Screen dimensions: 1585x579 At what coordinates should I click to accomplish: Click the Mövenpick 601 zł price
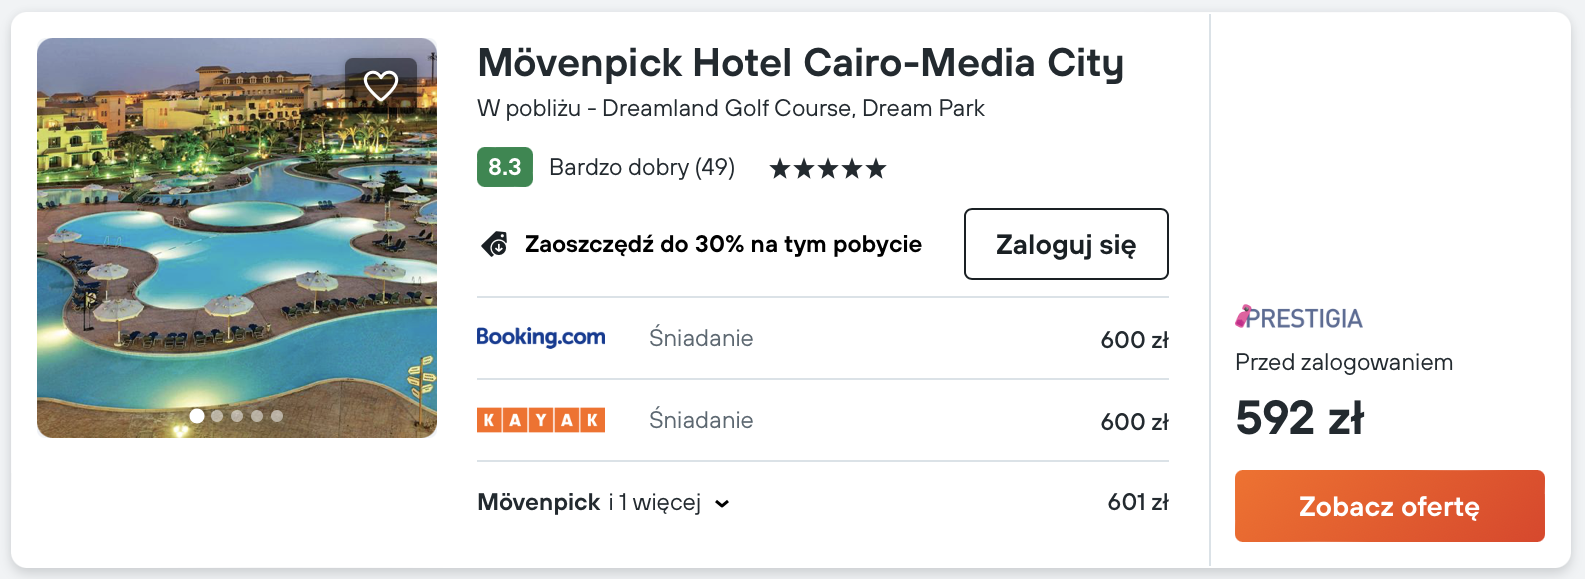pyautogui.click(x=1138, y=502)
